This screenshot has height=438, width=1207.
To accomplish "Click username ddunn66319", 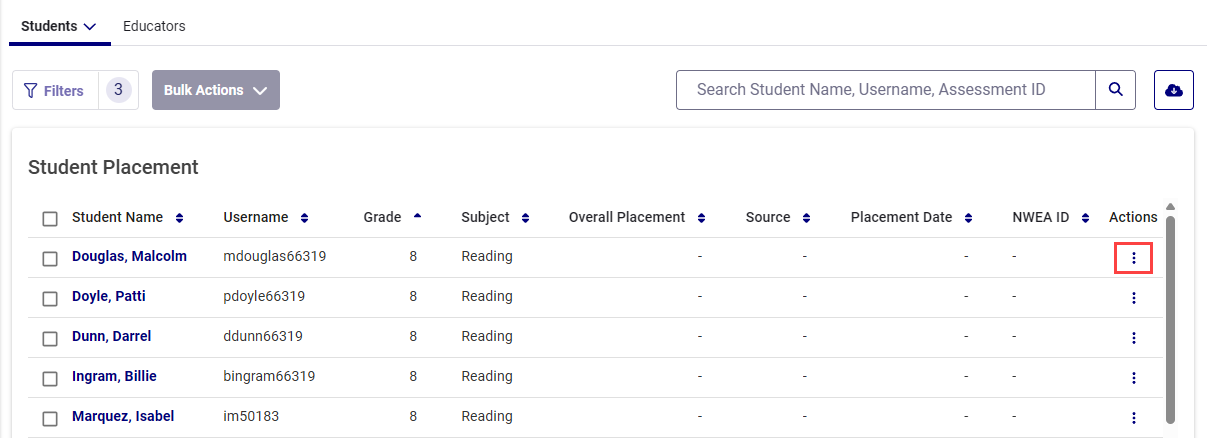I will point(263,336).
